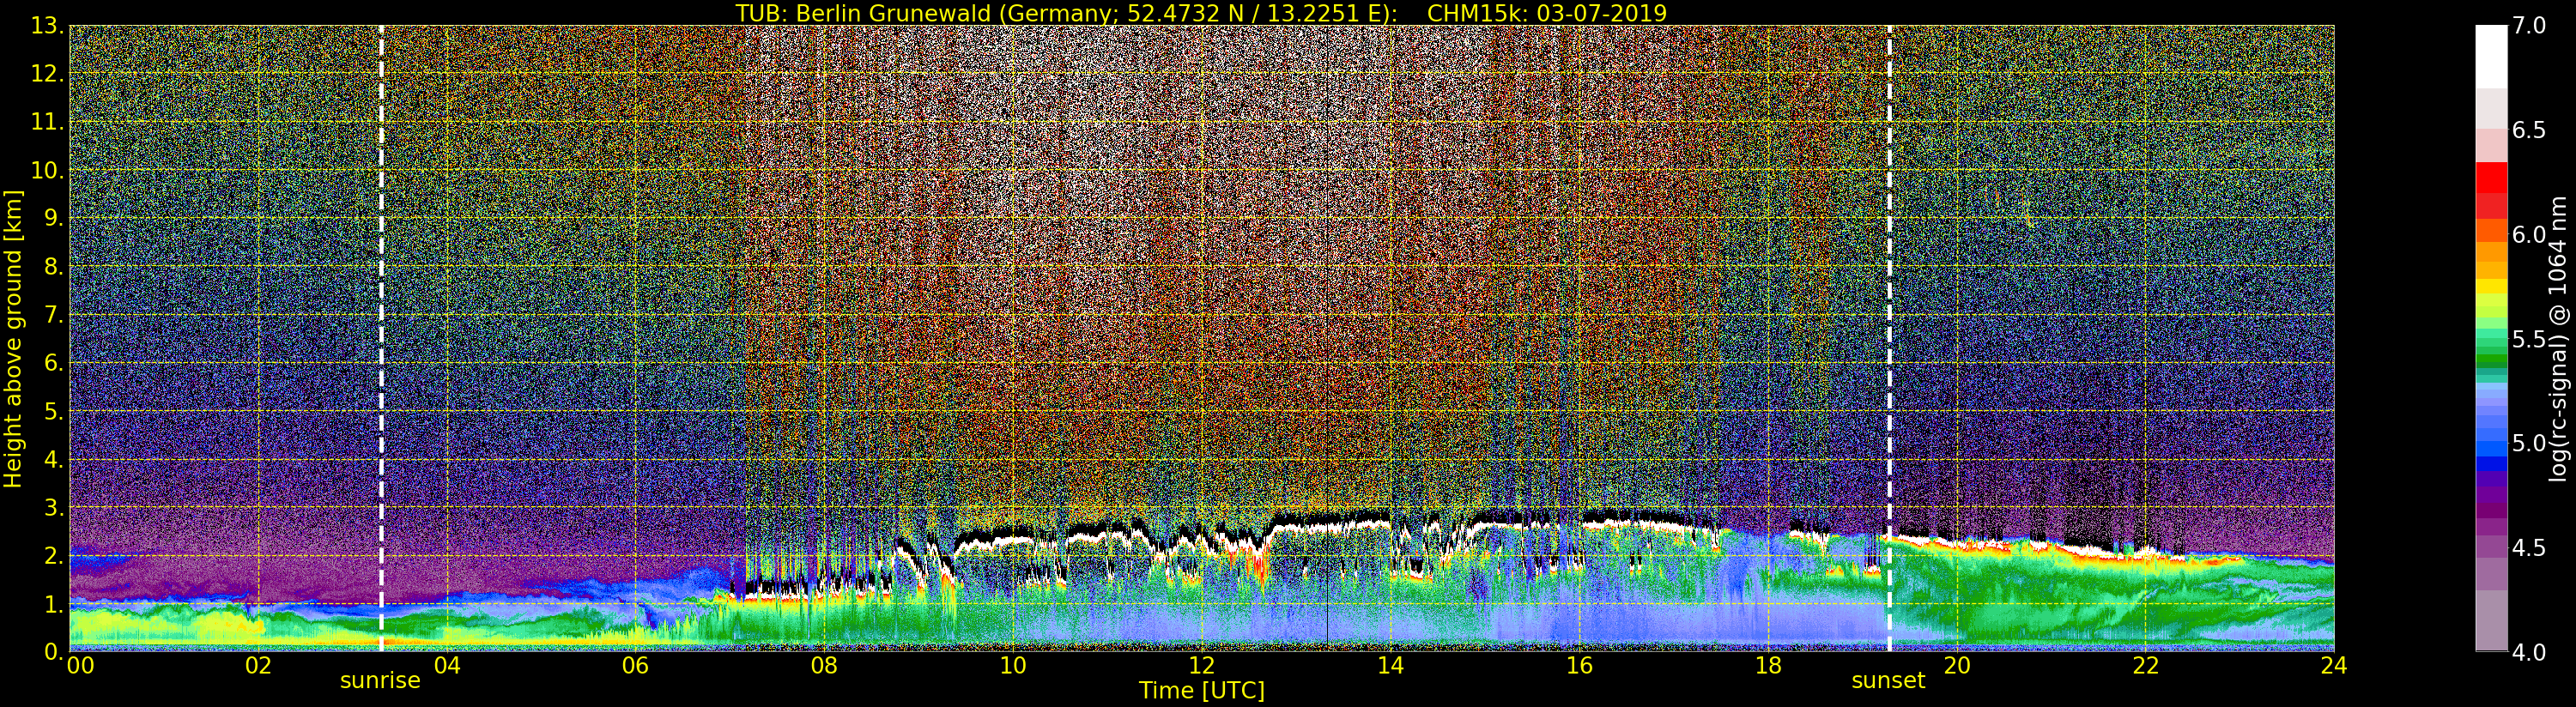2576x707 pixels.
Task: Click the 'sunrise' label below the axis
Action: coord(380,680)
